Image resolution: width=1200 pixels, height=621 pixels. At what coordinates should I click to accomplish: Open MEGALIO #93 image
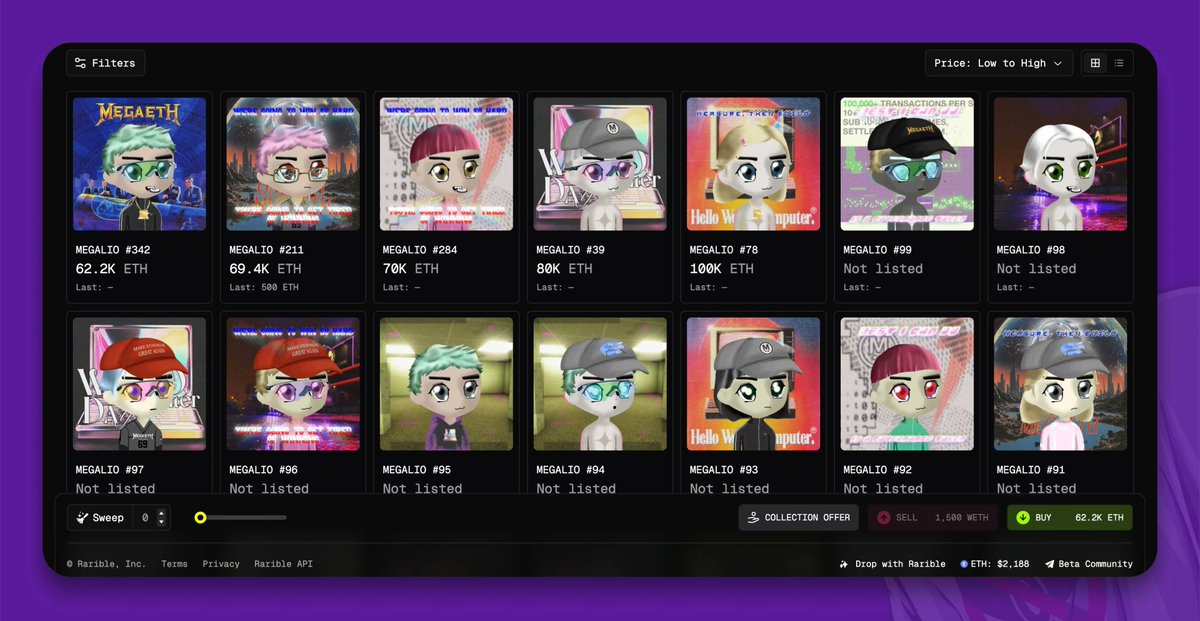(754, 384)
